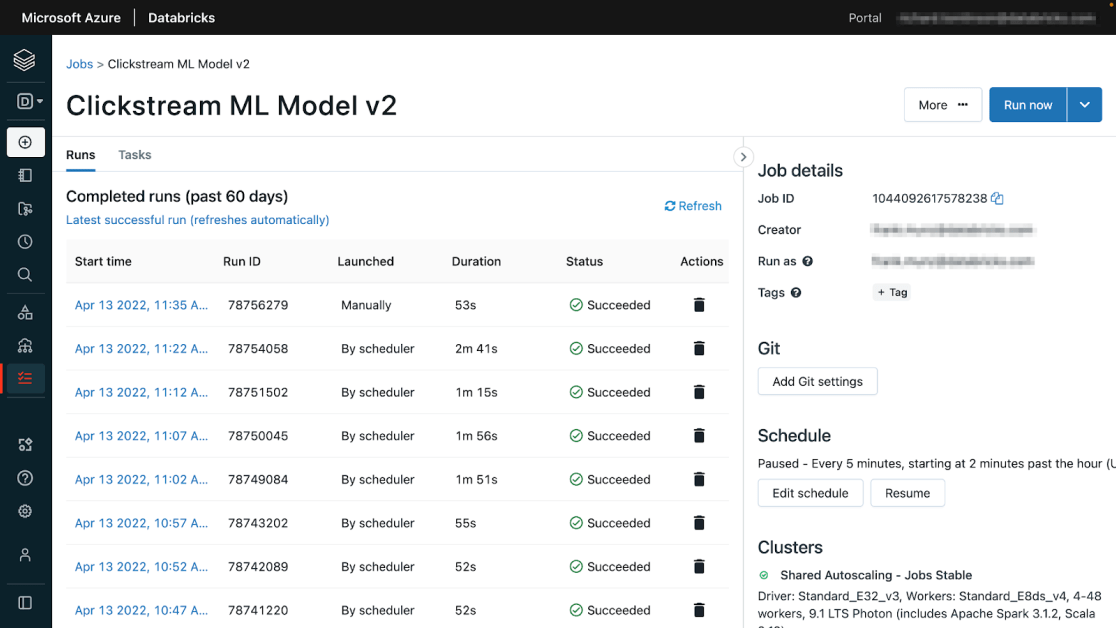Click the Run now button
The image size is (1116, 628).
(1027, 105)
